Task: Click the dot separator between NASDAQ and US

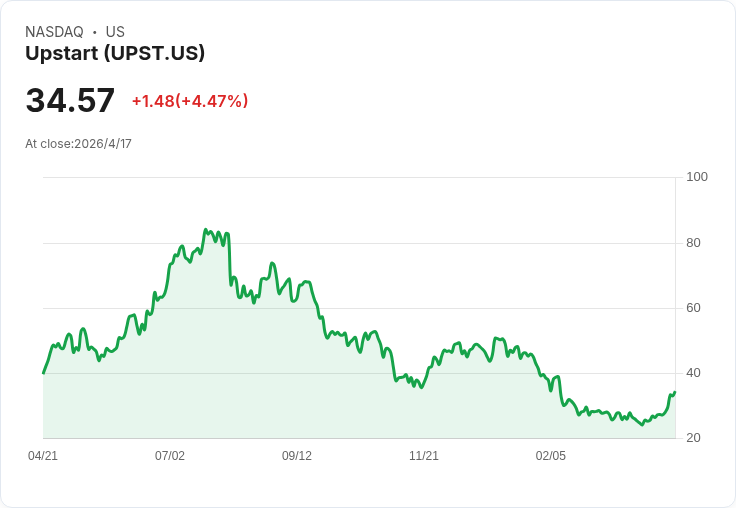Action: (x=95, y=32)
